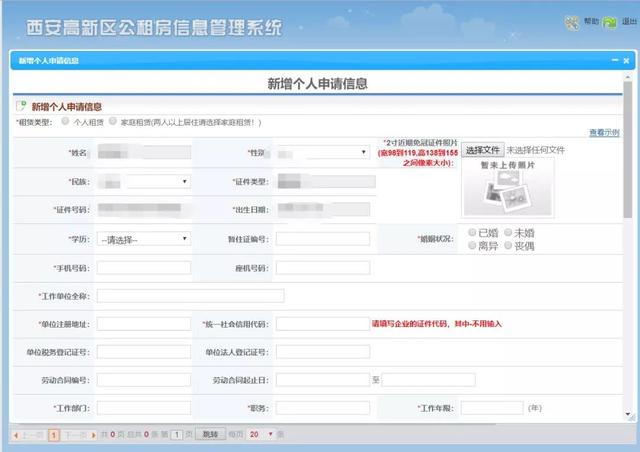
Task: Click the 跳转 page jump button
Action: click(x=211, y=434)
